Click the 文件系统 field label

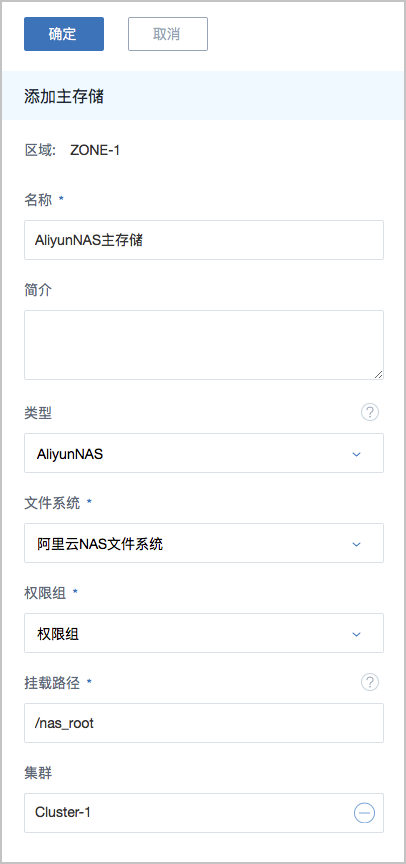point(52,503)
